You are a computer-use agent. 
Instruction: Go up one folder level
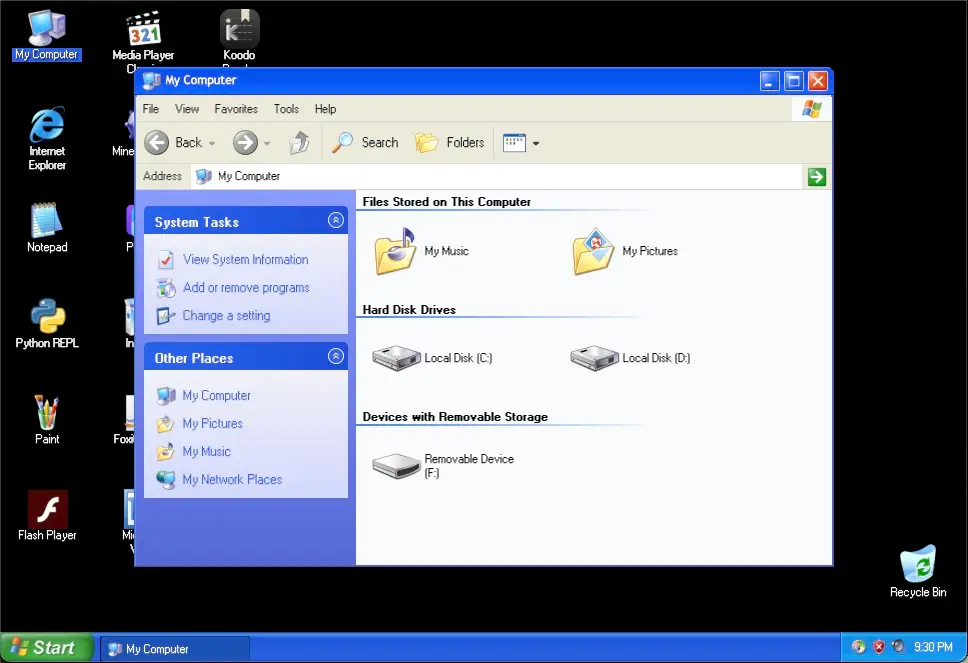pyautogui.click(x=299, y=143)
